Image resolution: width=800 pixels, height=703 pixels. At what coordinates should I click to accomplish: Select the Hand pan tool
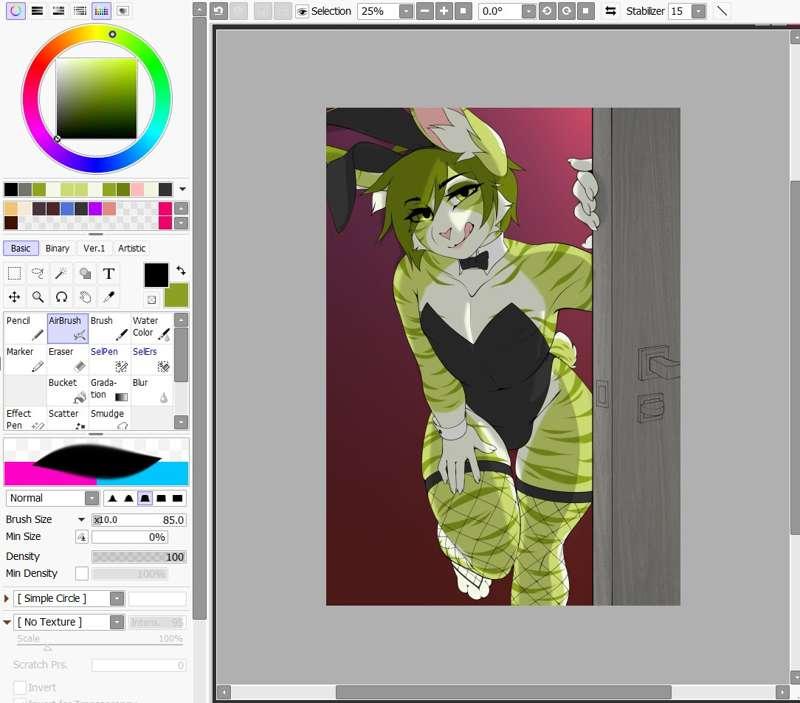(85, 297)
